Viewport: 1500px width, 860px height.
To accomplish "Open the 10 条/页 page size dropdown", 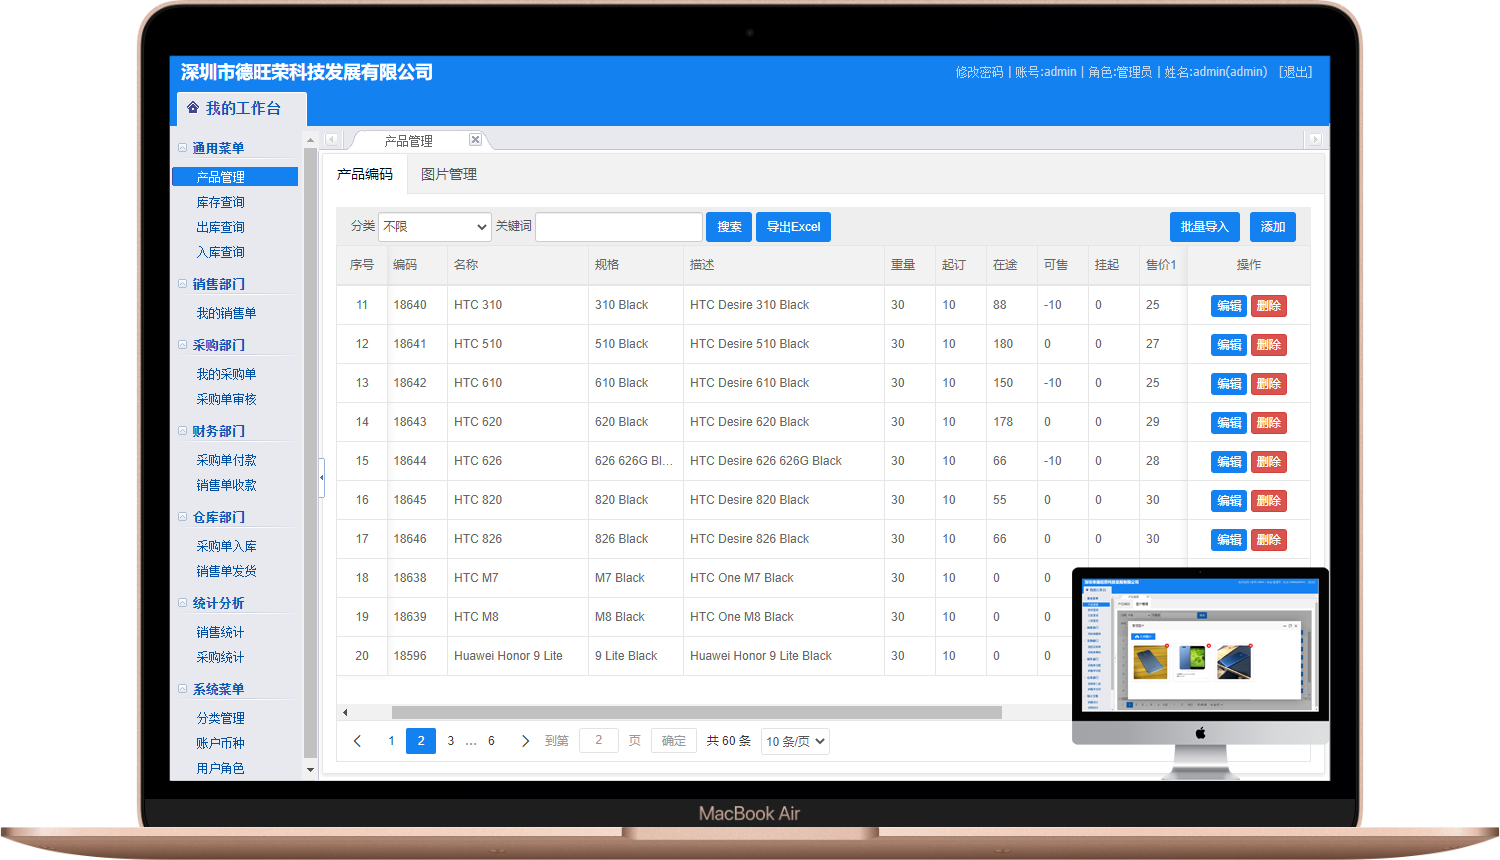I will pyautogui.click(x=795, y=741).
